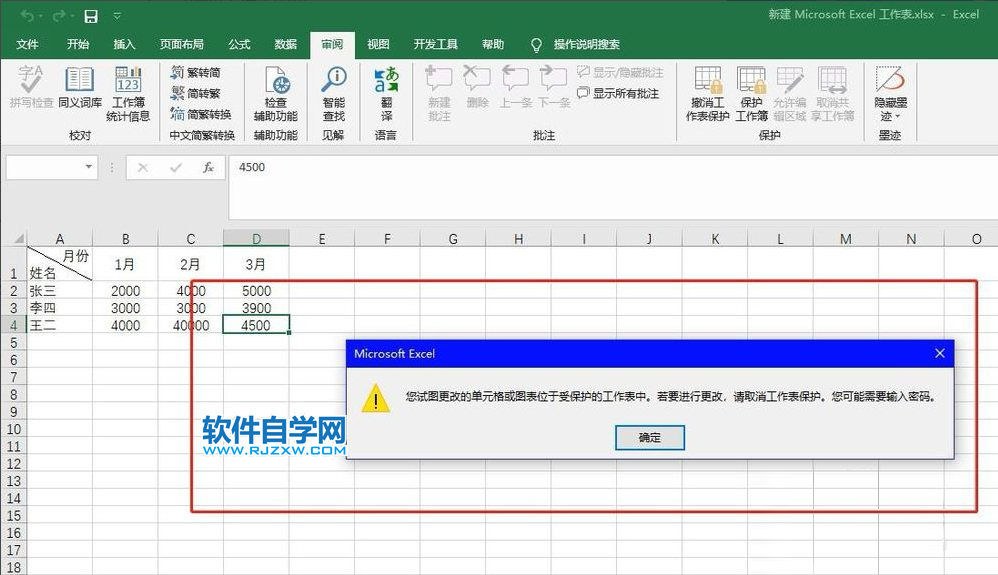Select cell with value 2000
Image resolution: width=998 pixels, height=575 pixels.
pyautogui.click(x=125, y=291)
